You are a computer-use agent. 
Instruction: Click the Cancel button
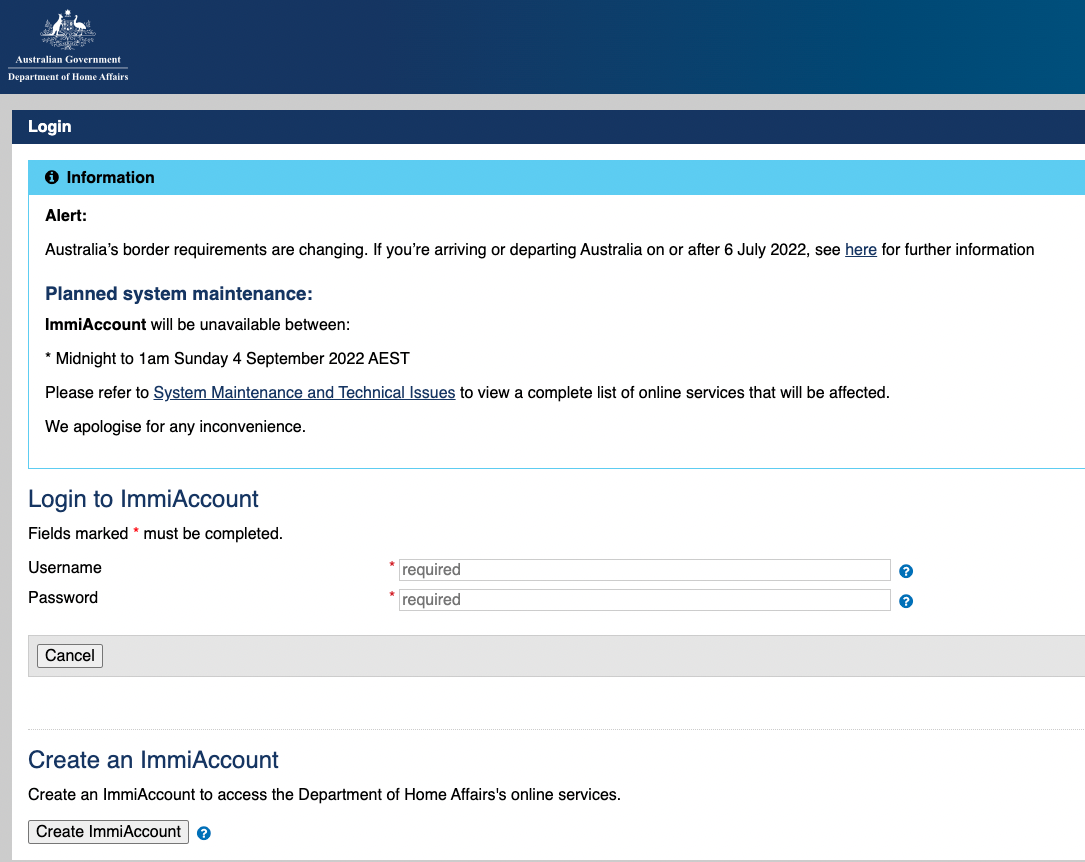pyautogui.click(x=70, y=656)
